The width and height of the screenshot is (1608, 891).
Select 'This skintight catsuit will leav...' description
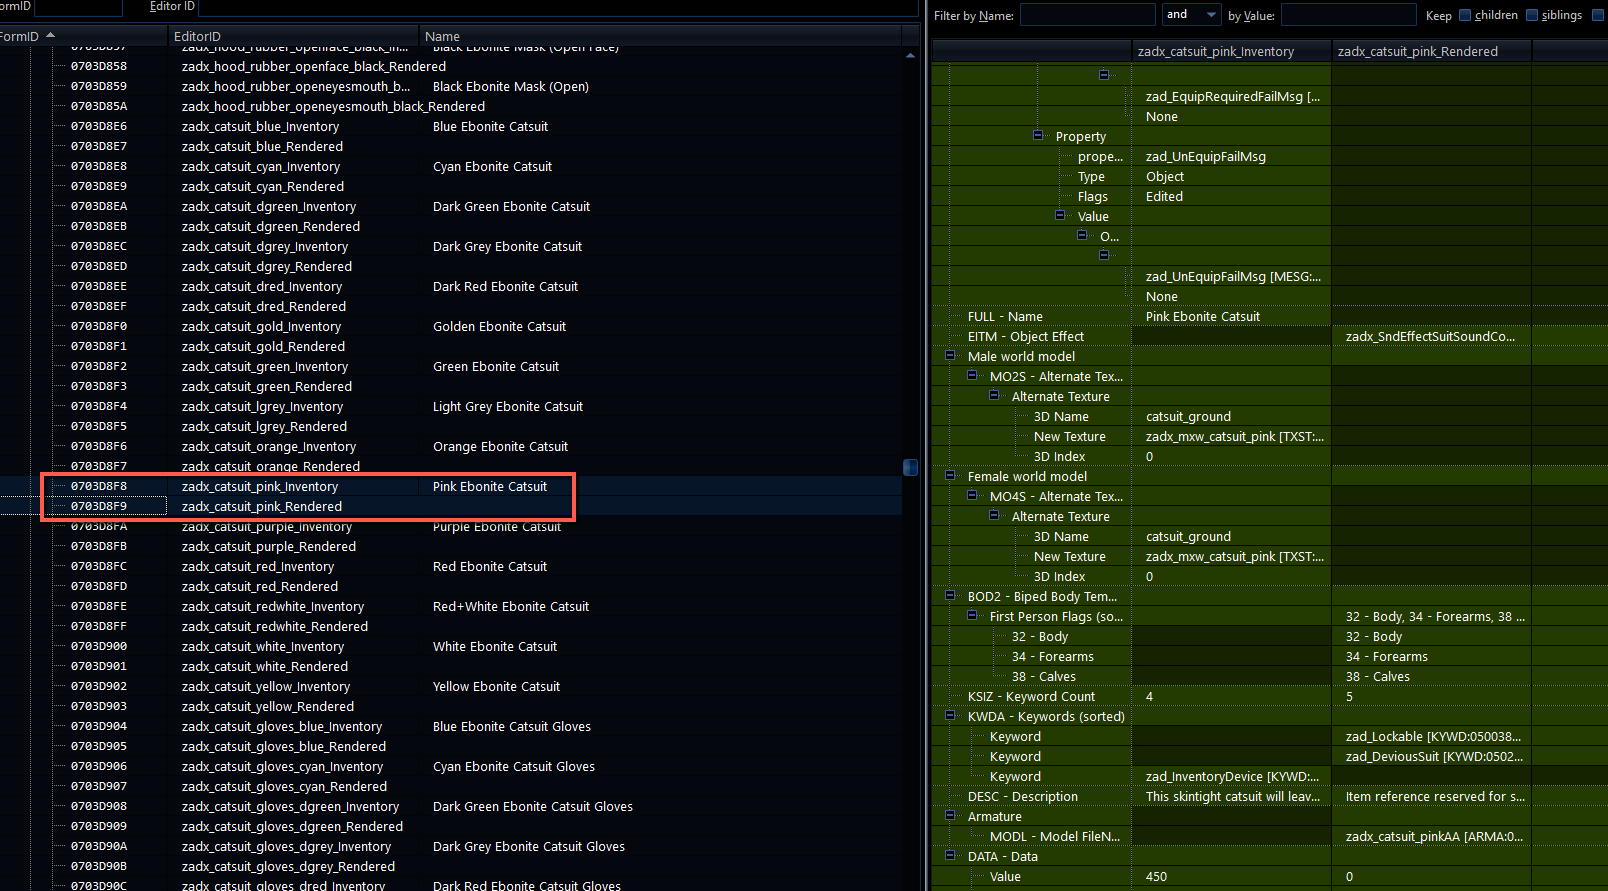pyautogui.click(x=1233, y=796)
